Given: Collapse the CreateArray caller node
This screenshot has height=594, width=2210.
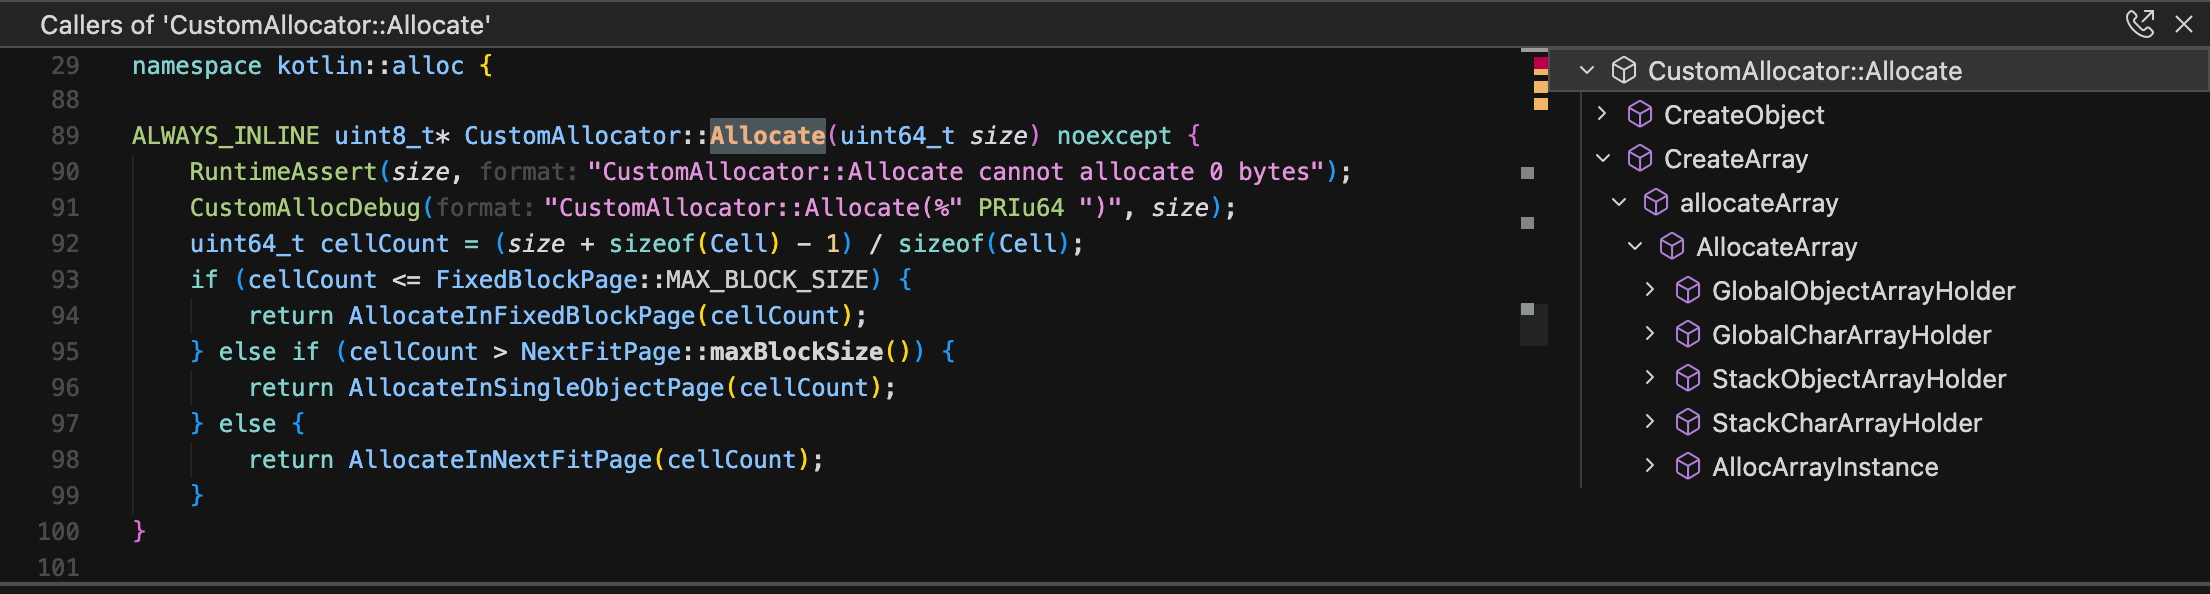Looking at the screenshot, I should point(1602,158).
